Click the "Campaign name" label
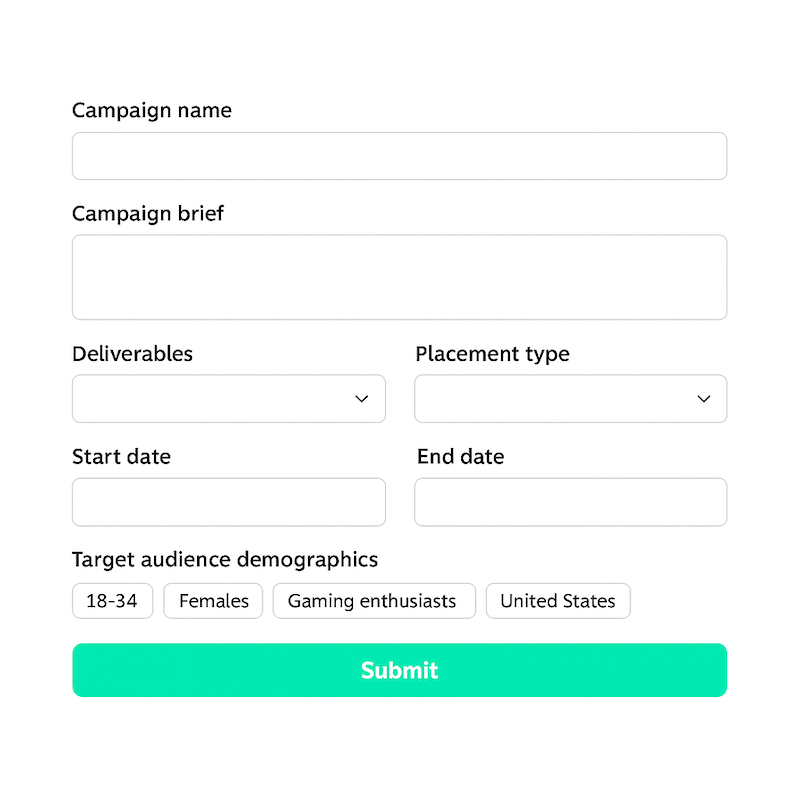The image size is (800, 800). tap(152, 111)
